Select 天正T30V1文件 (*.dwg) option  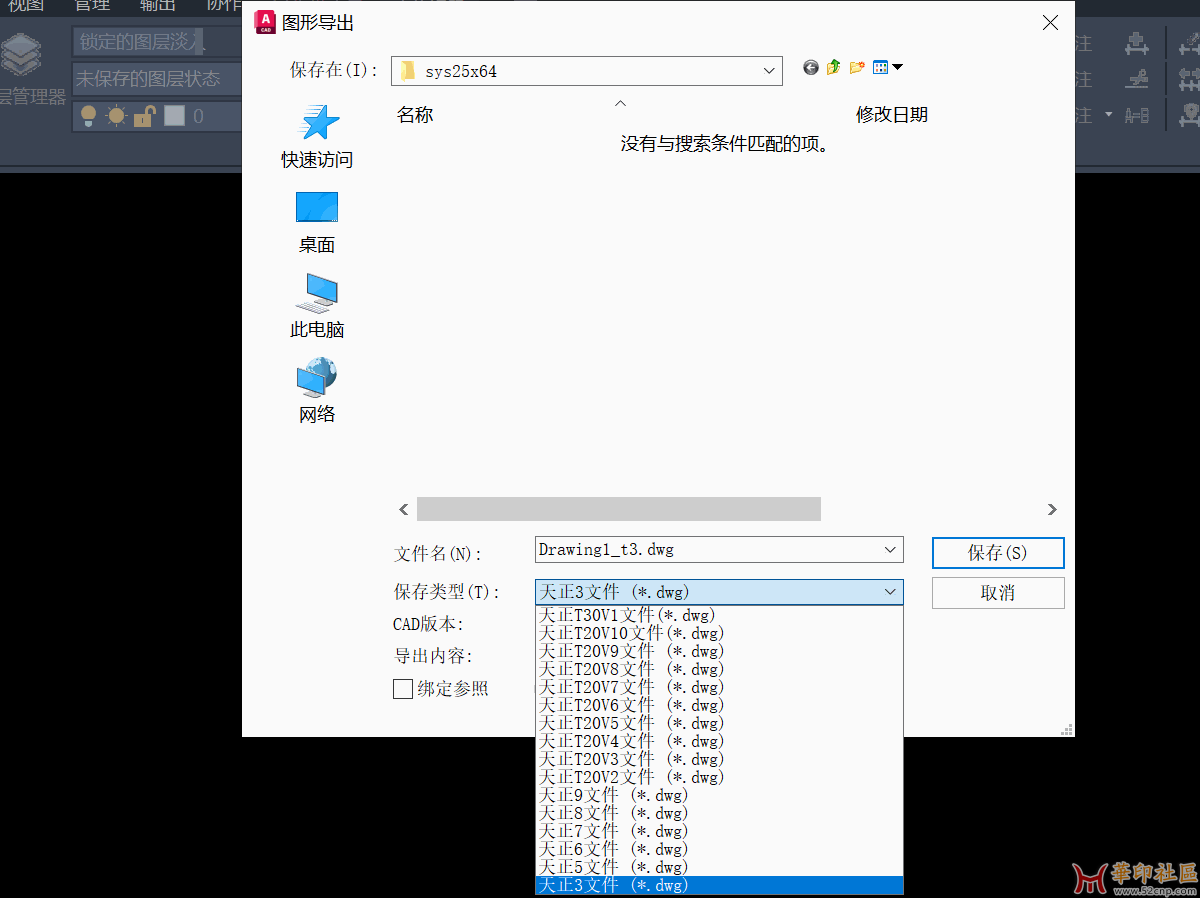[x=719, y=615]
